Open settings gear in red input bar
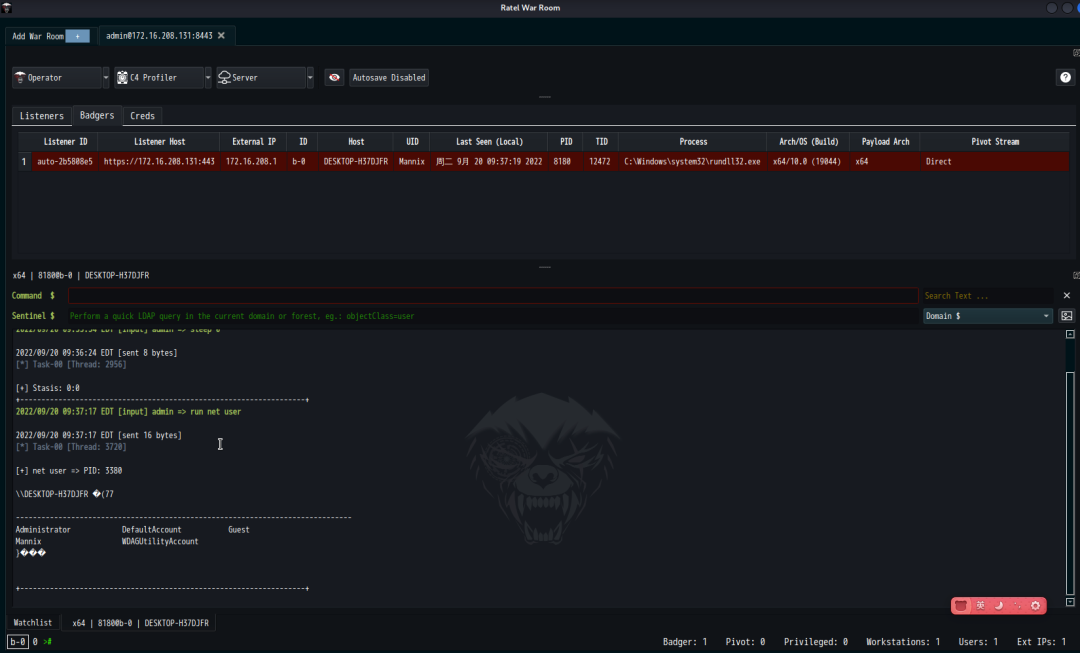 (x=1035, y=605)
